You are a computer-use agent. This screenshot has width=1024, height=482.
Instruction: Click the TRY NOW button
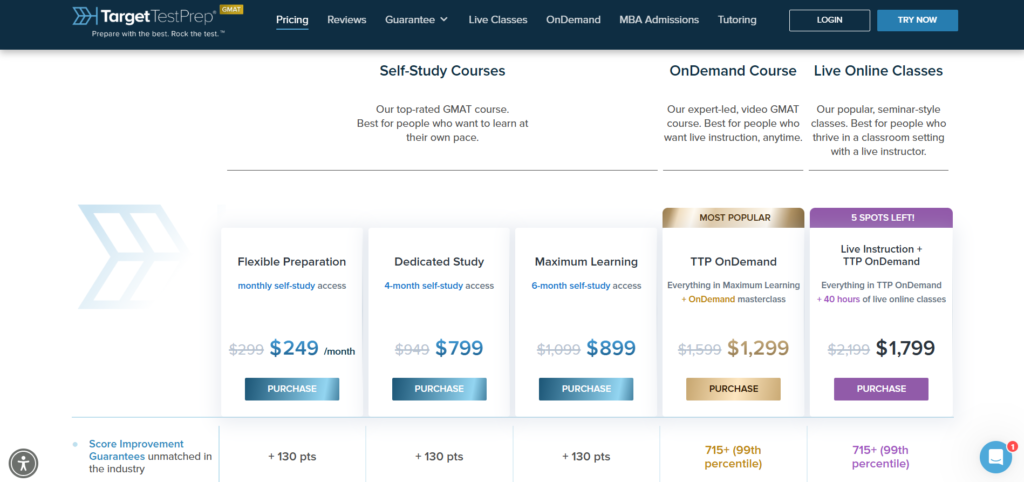pos(917,20)
